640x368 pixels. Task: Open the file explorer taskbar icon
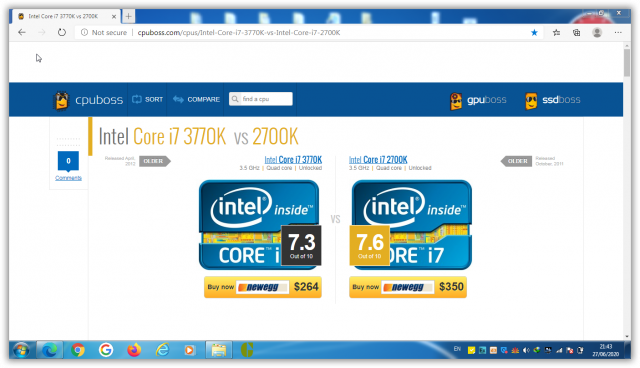[218, 350]
